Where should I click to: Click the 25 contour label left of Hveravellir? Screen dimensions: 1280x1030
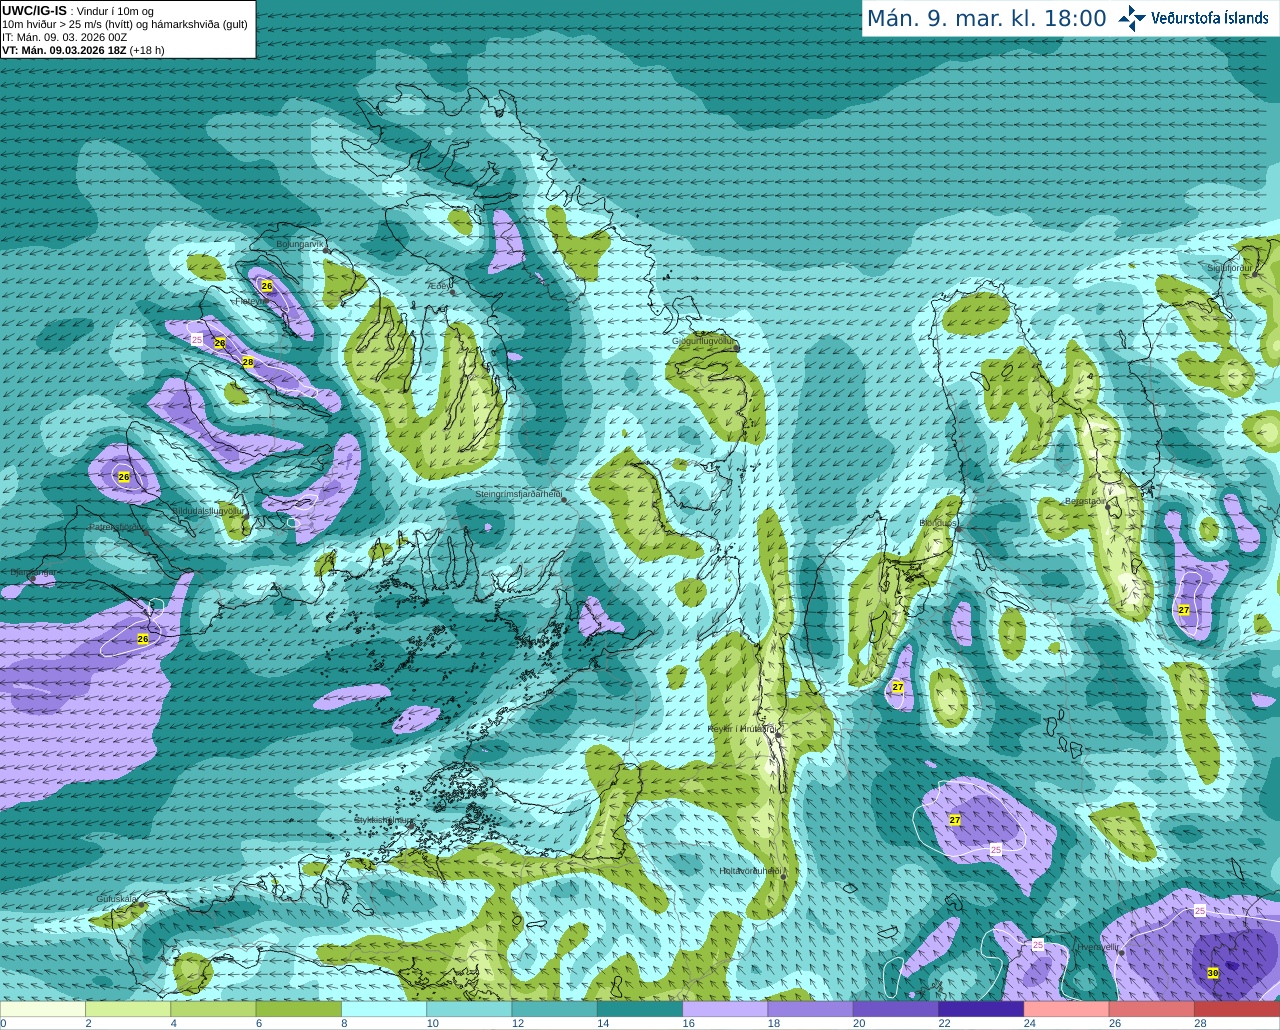[x=1037, y=945]
